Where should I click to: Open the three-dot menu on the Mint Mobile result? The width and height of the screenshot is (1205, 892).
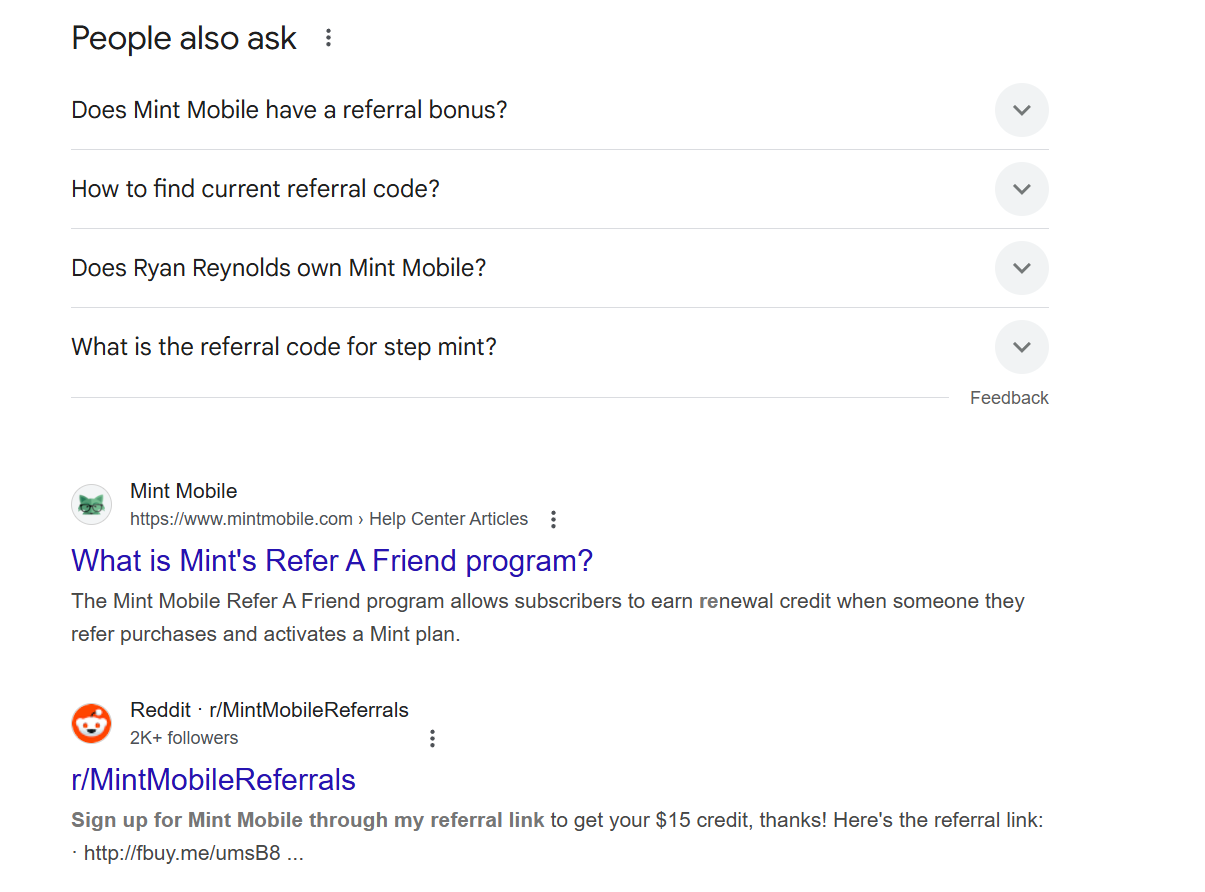click(x=553, y=519)
